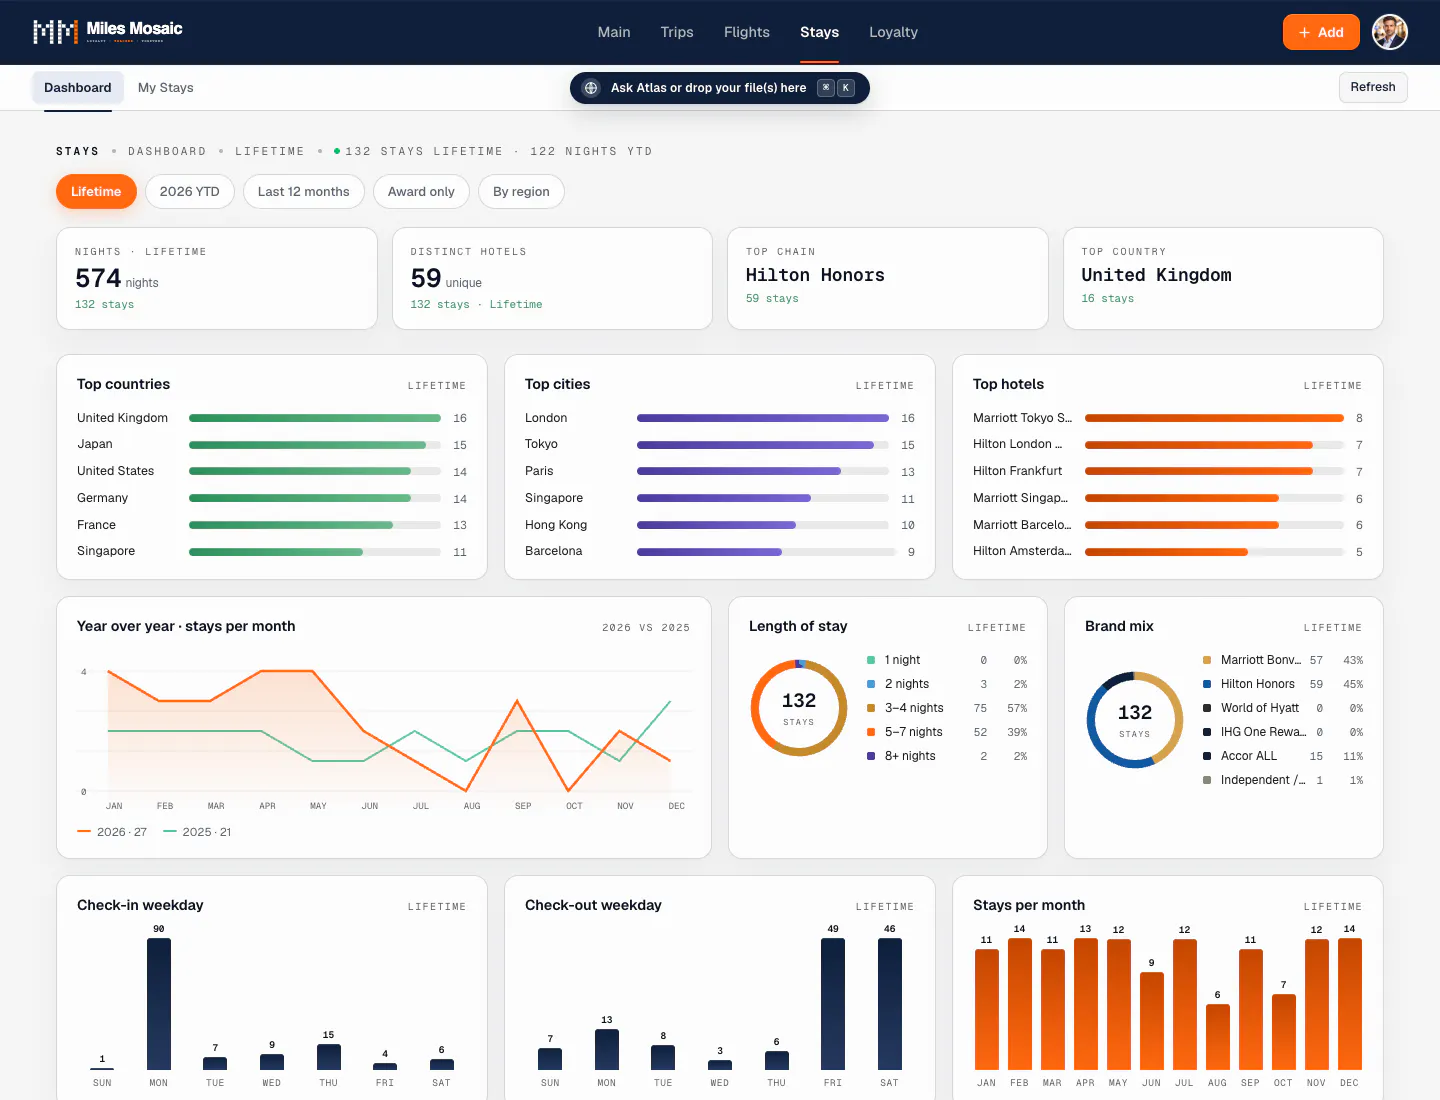Click the Saturday check-out bar
The image size is (1440, 1100).
(x=890, y=1004)
